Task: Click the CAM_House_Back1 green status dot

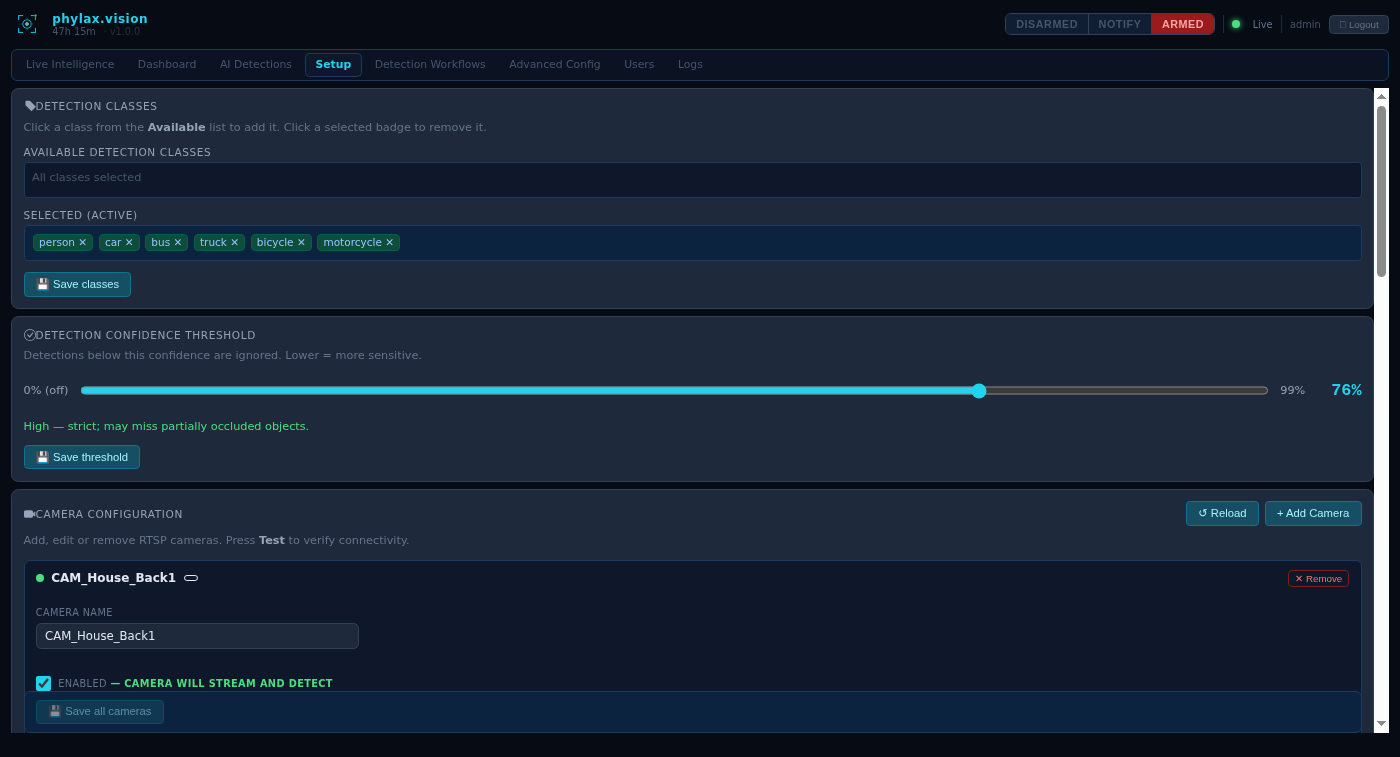Action: coord(40,578)
